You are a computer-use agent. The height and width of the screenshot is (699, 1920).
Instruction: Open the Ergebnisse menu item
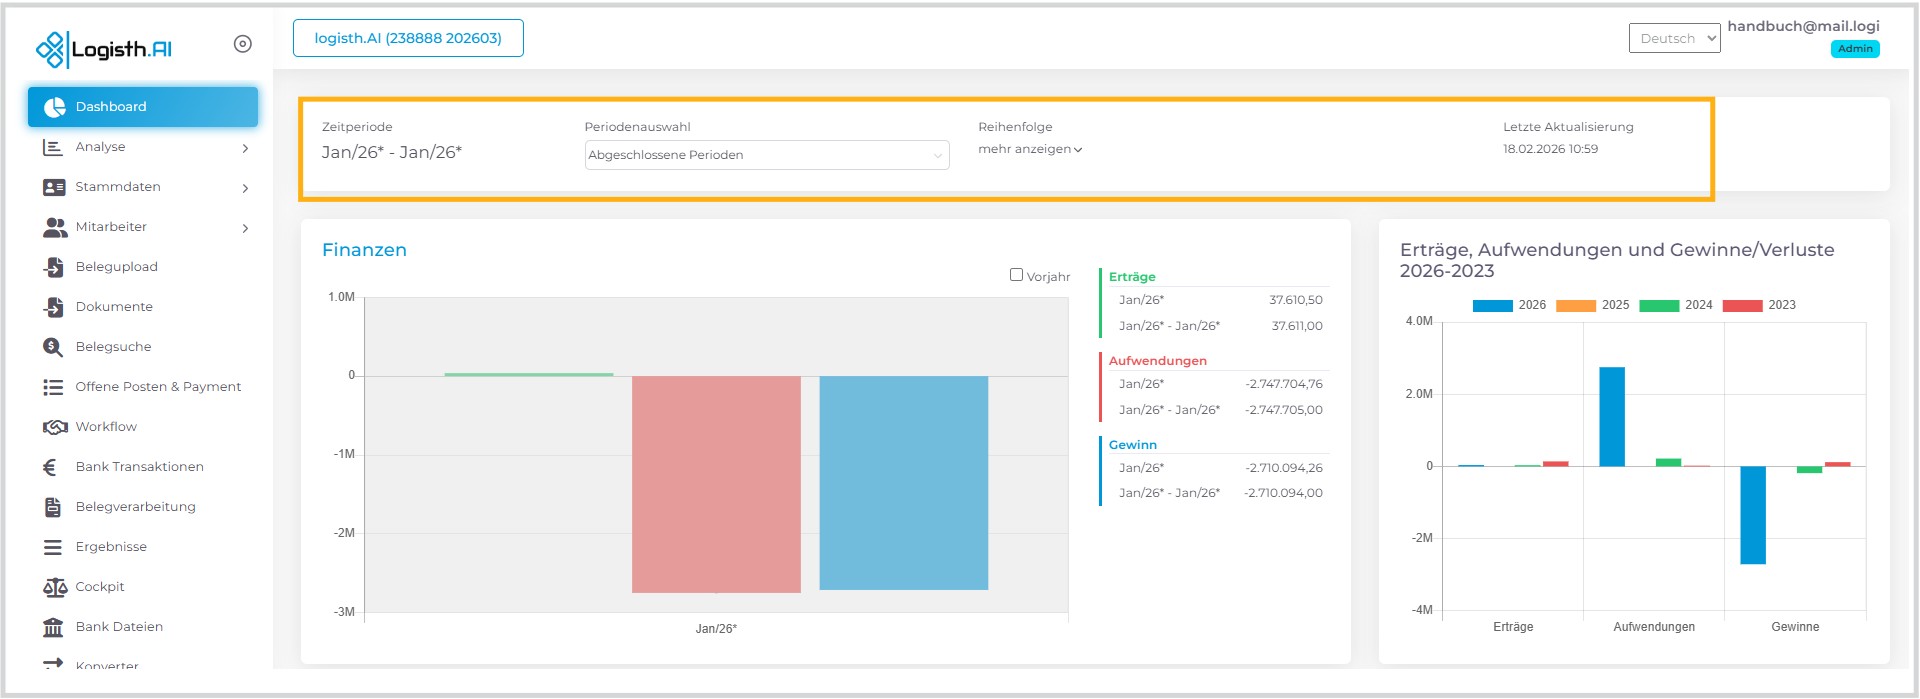click(111, 547)
